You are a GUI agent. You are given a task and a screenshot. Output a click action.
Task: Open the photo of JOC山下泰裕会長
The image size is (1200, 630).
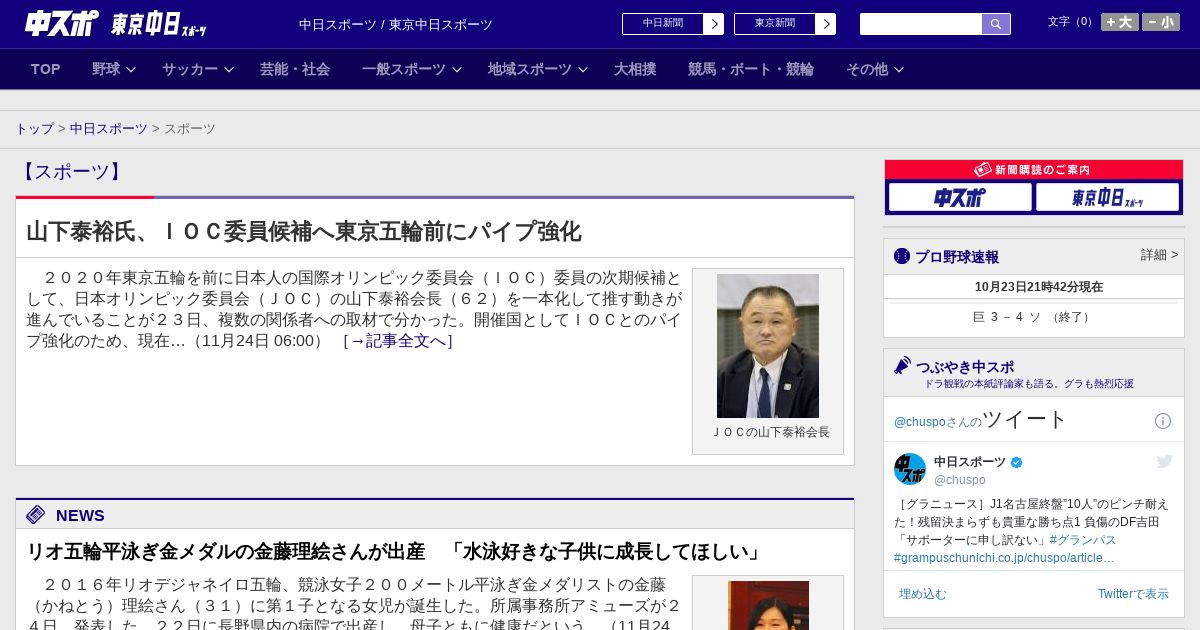pyautogui.click(x=768, y=346)
